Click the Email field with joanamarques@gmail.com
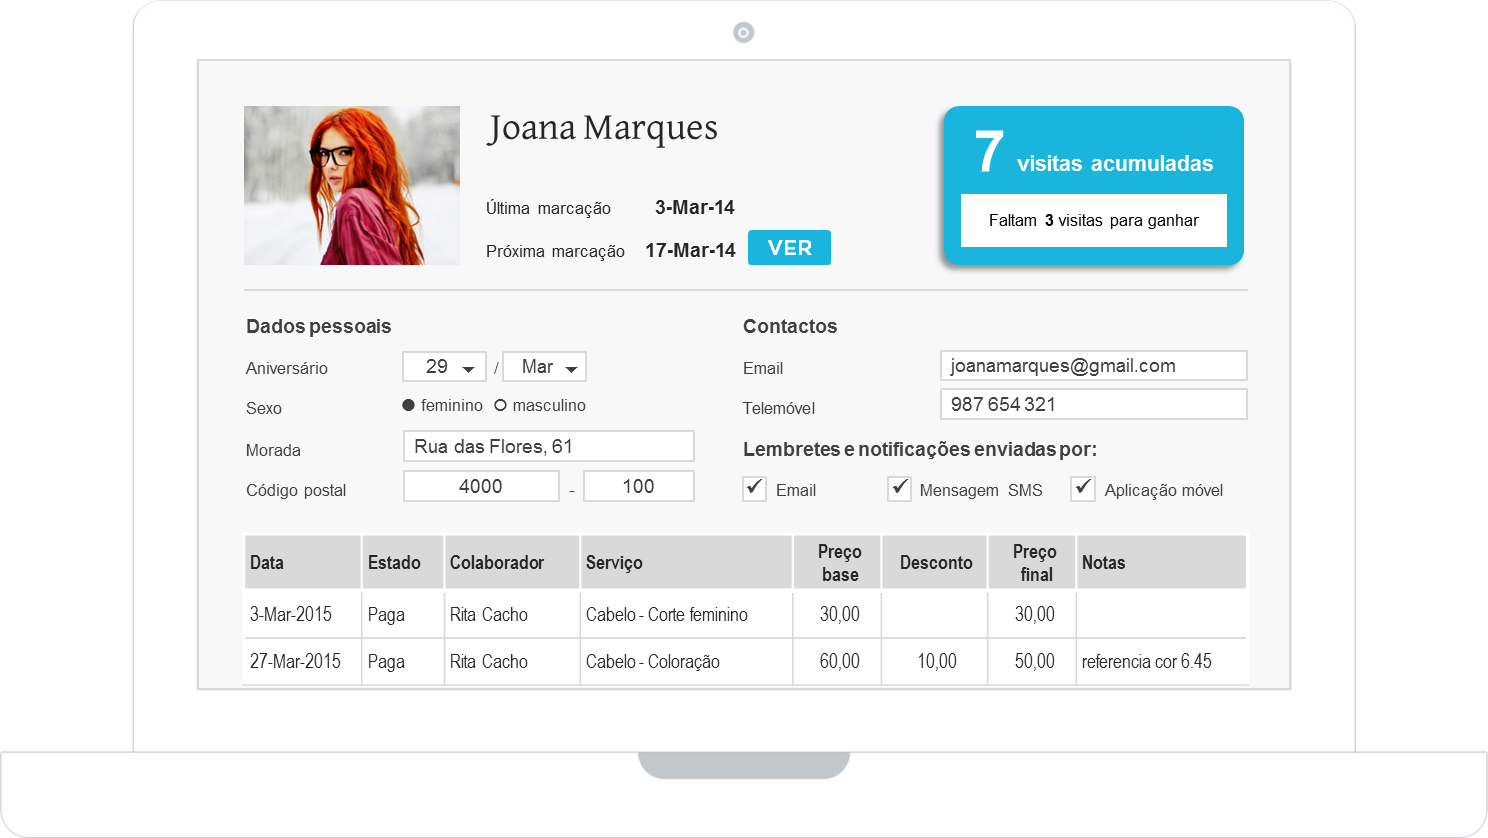Image resolution: width=1488 pixels, height=838 pixels. point(1093,365)
